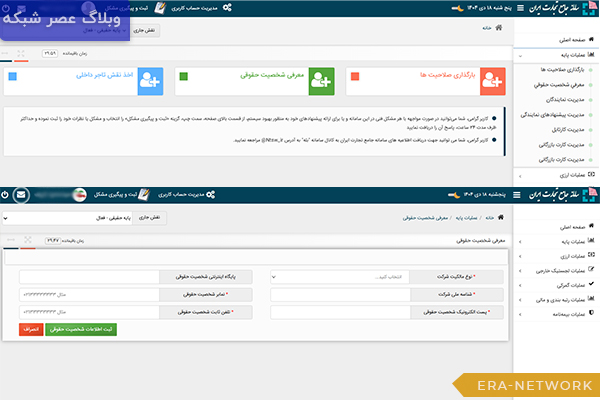Toggle moon night-mode icon on form page header
This screenshot has width=600, height=400.
[454, 195]
